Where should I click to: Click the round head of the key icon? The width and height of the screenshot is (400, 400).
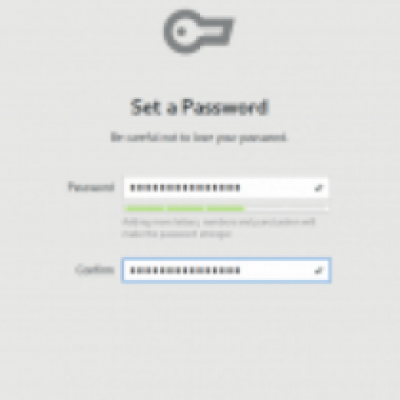(x=182, y=32)
